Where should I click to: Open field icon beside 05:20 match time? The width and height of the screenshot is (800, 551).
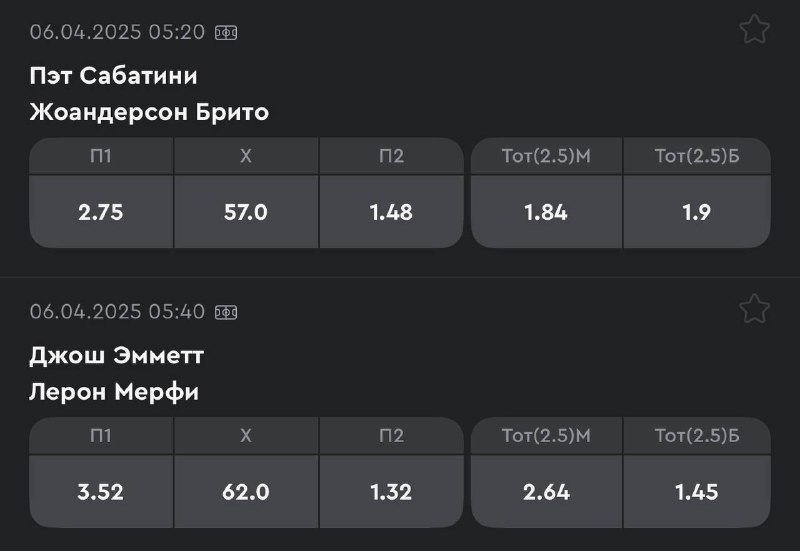pos(226,33)
